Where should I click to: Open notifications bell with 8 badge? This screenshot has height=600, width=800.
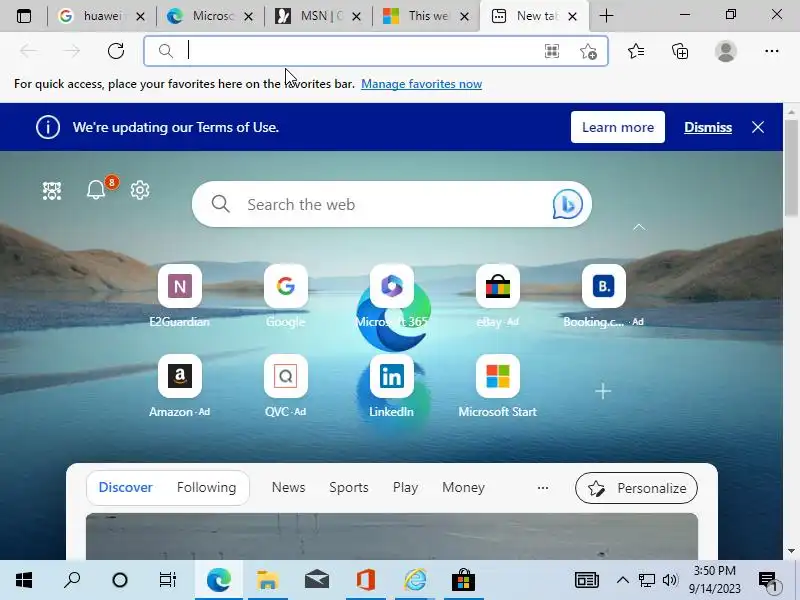click(96, 189)
